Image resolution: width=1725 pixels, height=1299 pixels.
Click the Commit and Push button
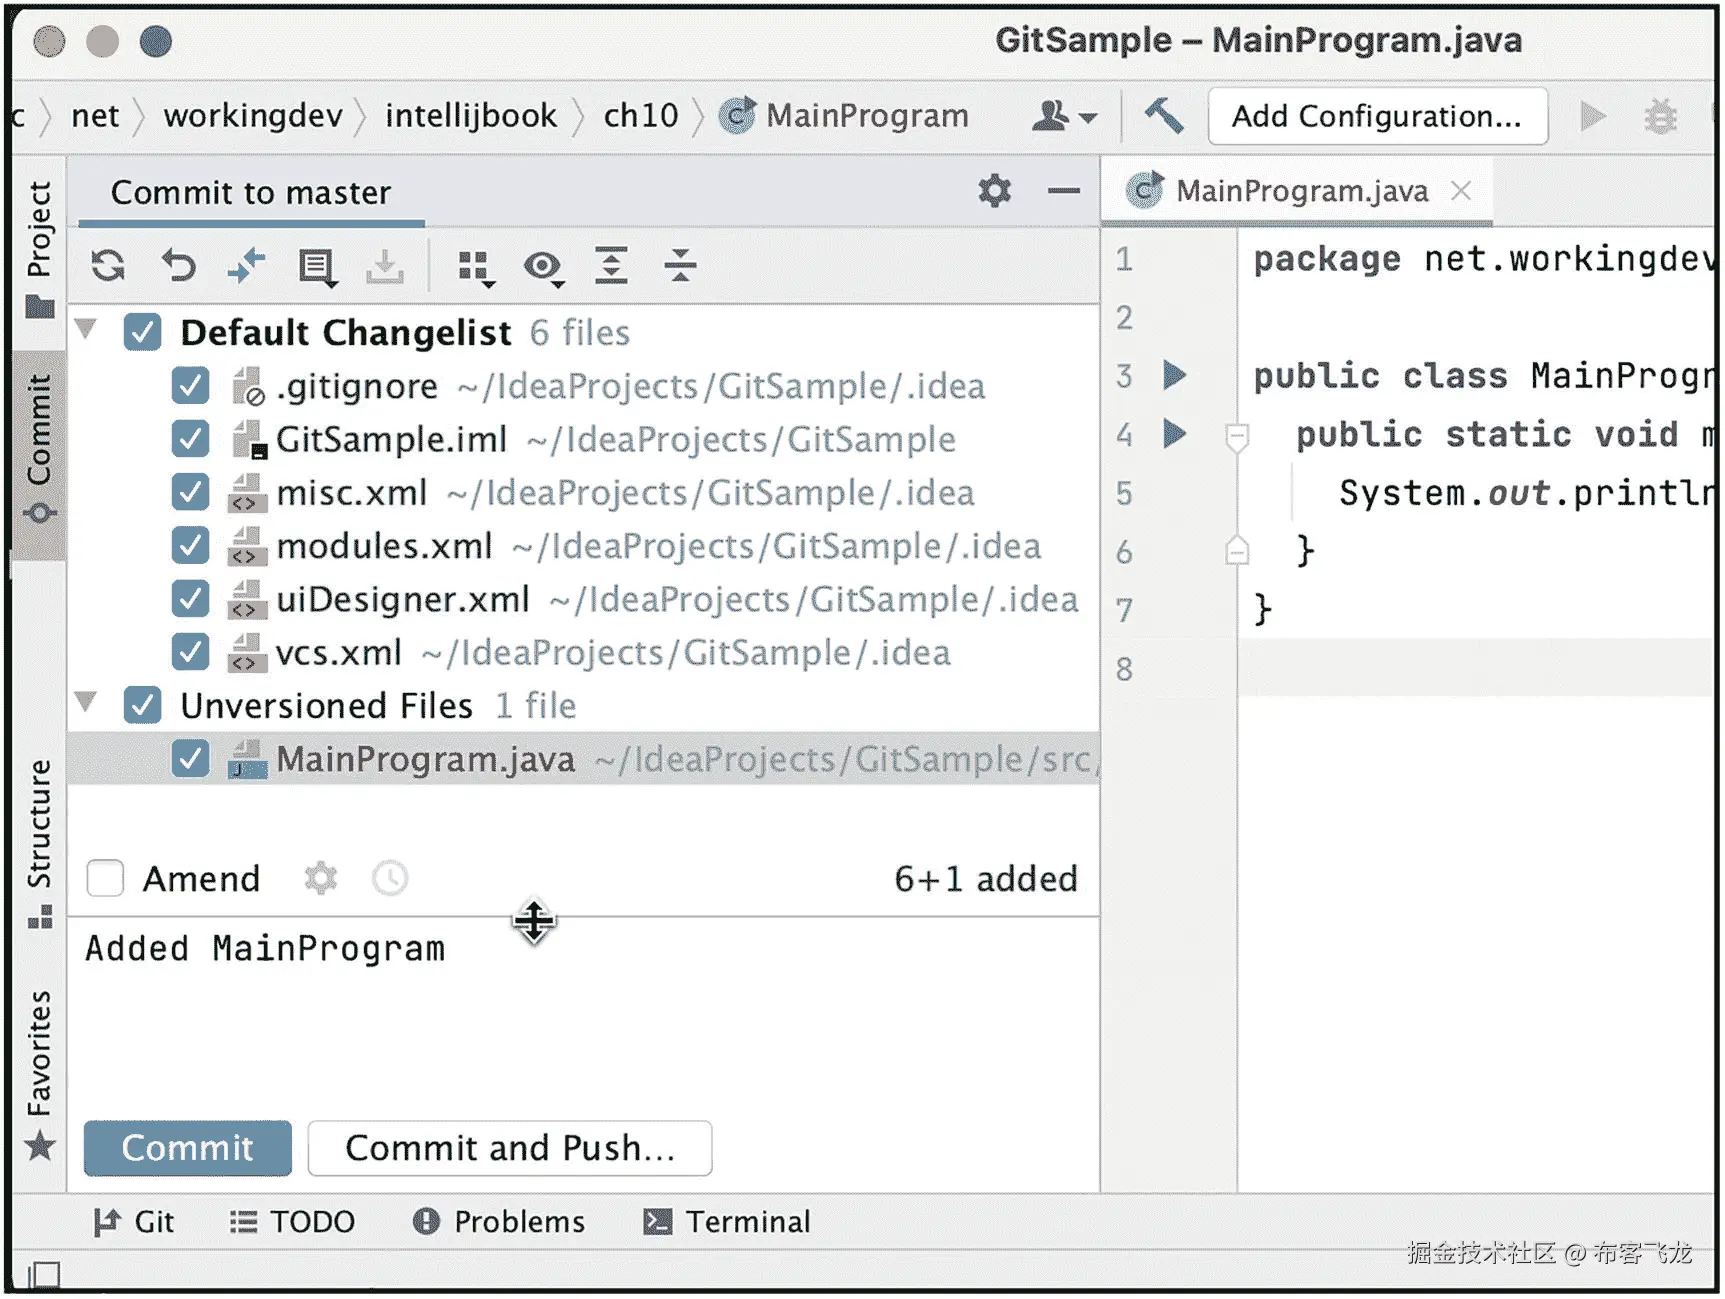pos(510,1148)
